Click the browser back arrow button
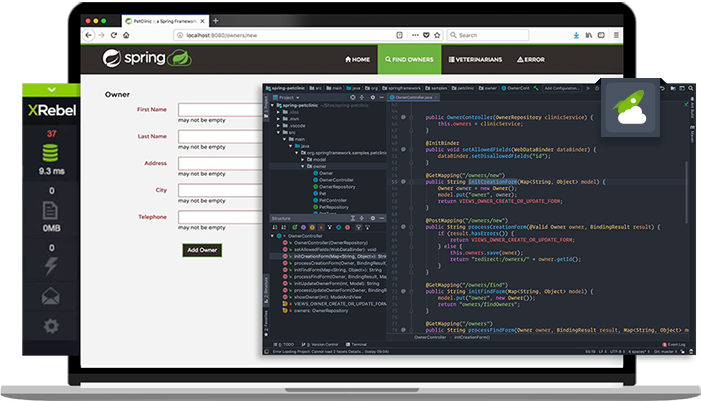Screen dimensions: 701x401 click(89, 35)
